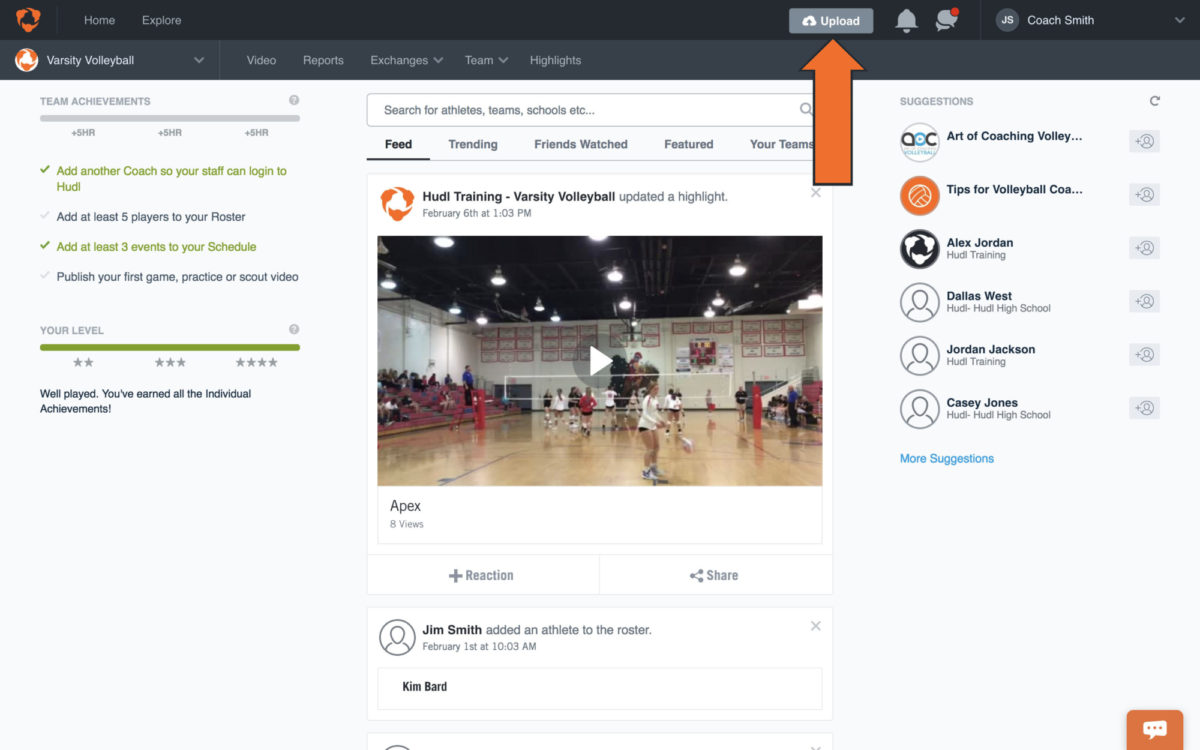This screenshot has width=1200, height=750.
Task: Open the Video section
Action: click(x=261, y=60)
